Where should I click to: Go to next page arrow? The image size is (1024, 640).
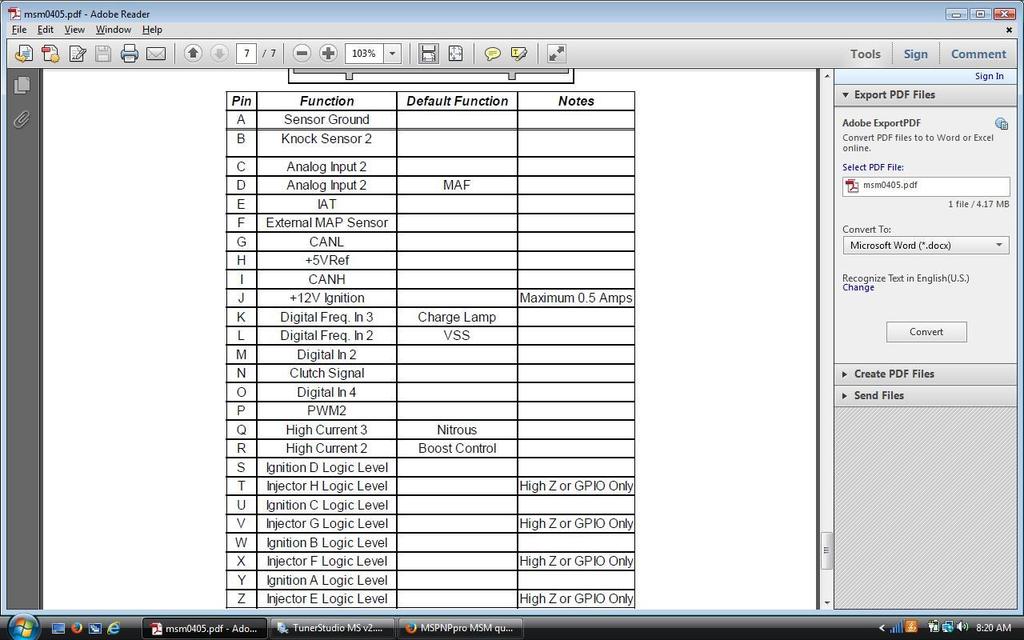coord(219,53)
